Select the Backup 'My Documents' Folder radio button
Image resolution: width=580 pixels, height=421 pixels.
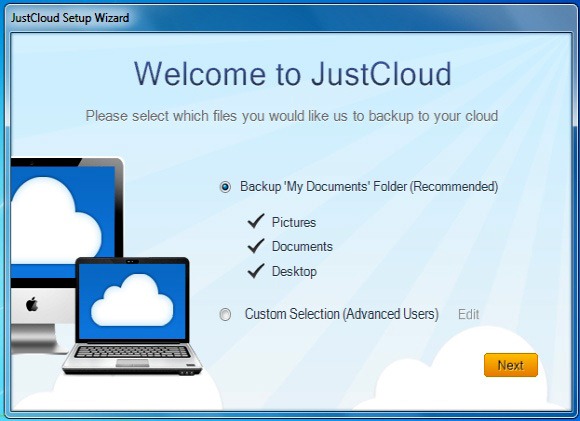pos(225,187)
